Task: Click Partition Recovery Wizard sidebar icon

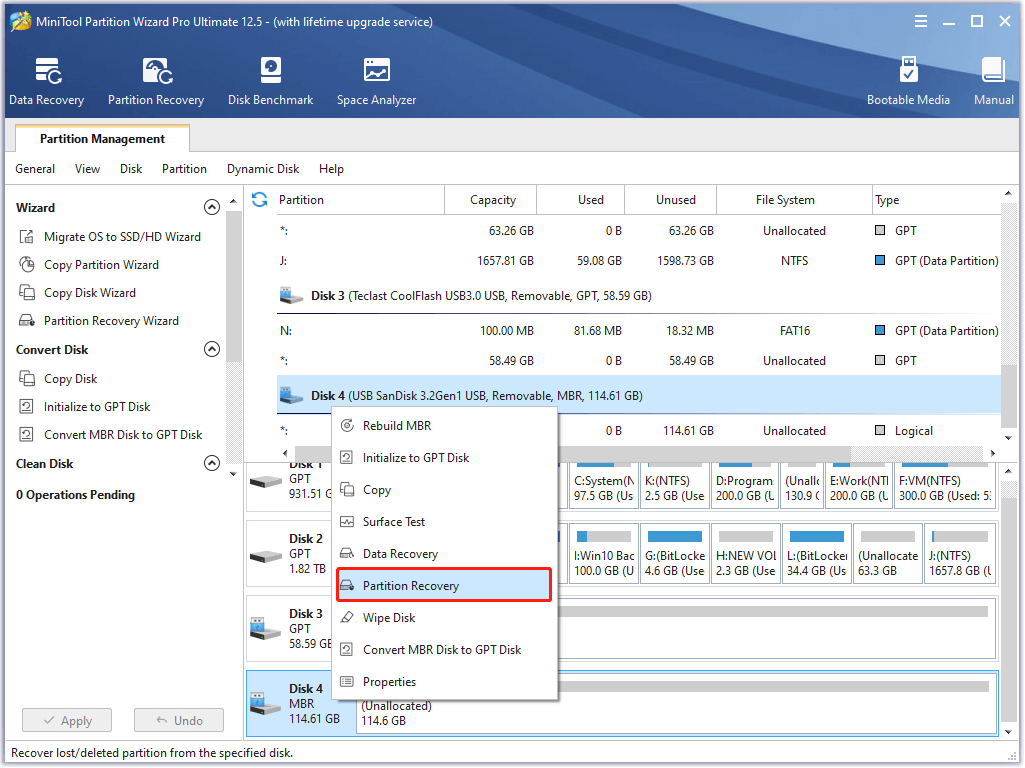Action: pos(27,321)
